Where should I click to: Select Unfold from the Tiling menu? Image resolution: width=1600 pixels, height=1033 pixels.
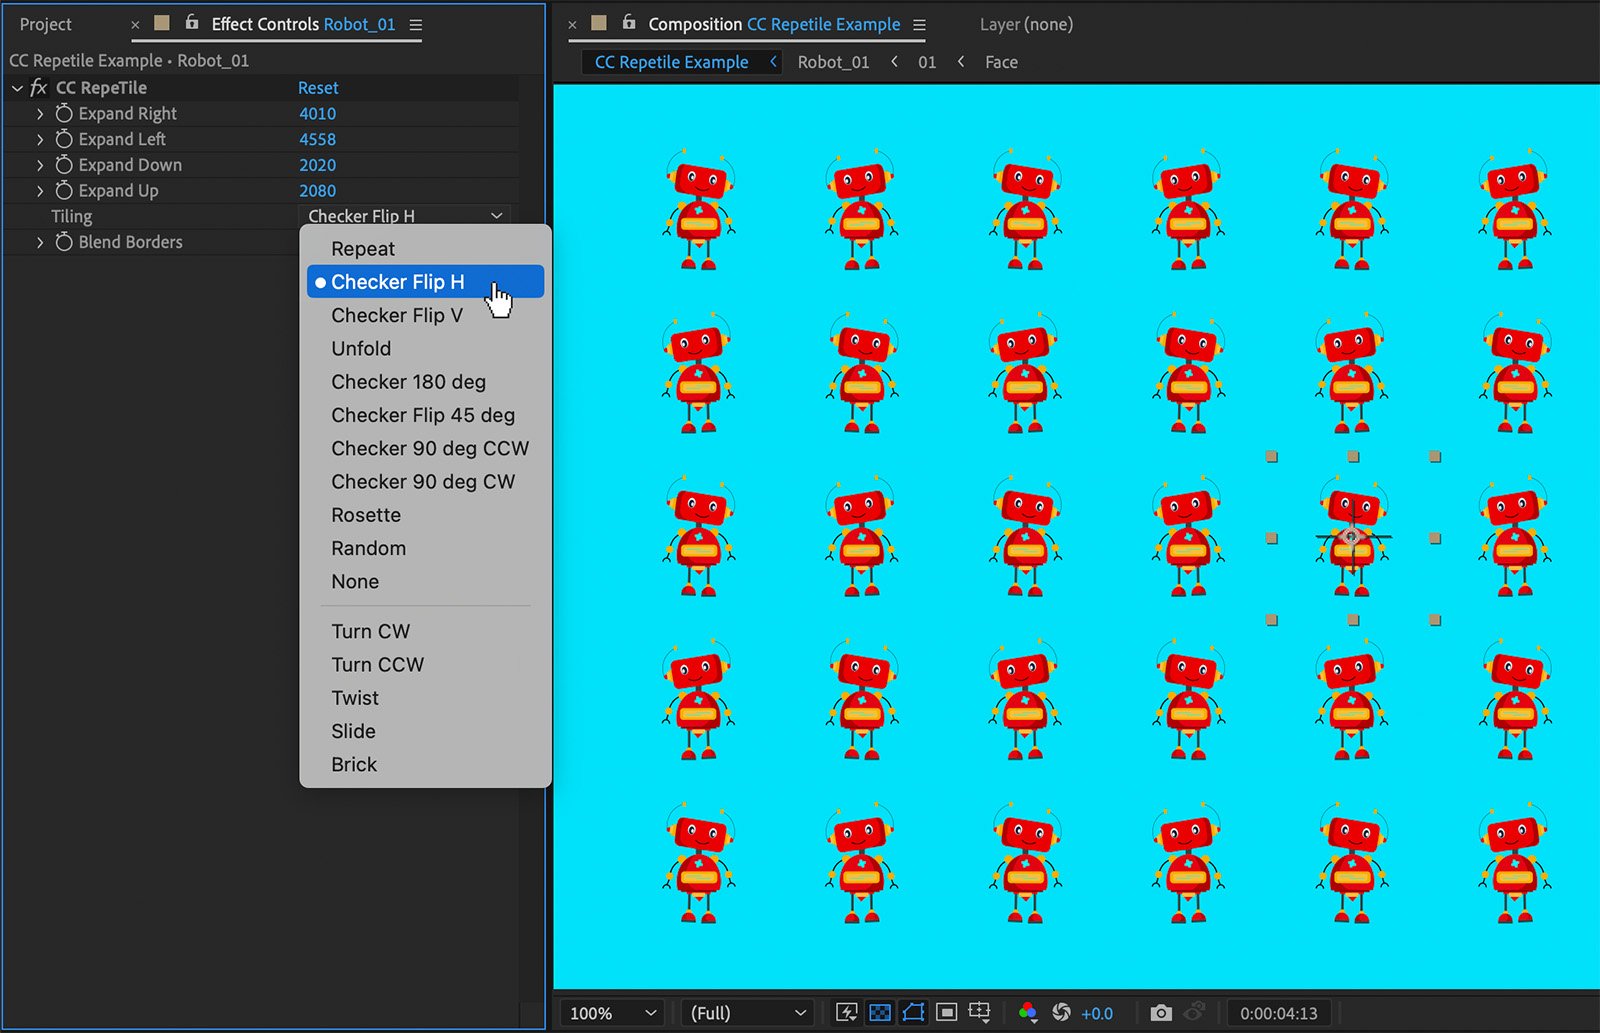pyautogui.click(x=360, y=348)
